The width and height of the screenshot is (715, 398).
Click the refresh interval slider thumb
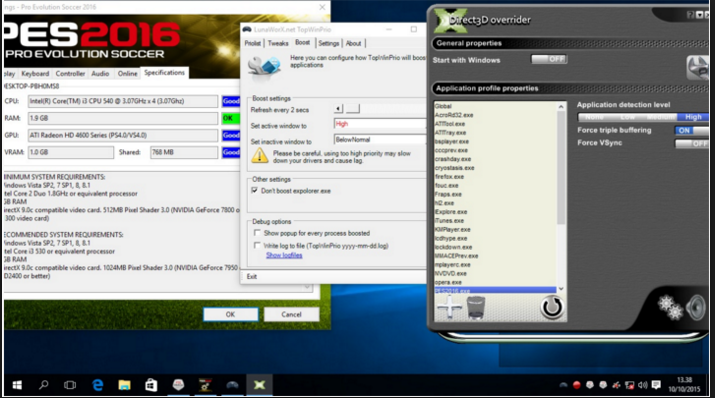pyautogui.click(x=352, y=109)
